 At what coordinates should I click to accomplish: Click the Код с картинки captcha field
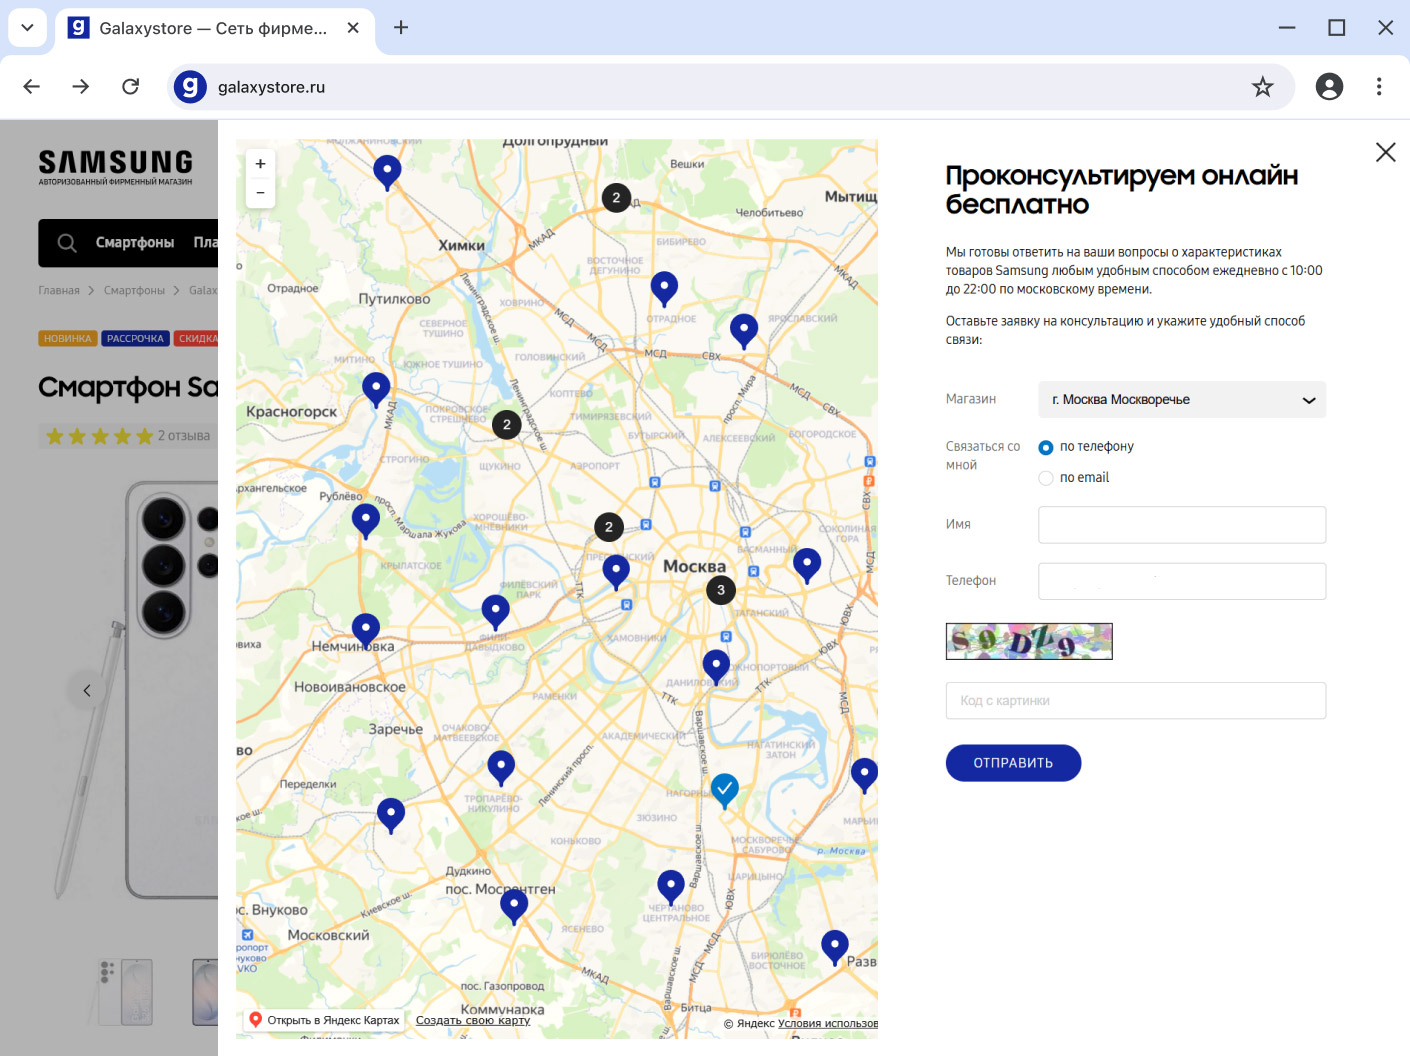click(x=1136, y=701)
